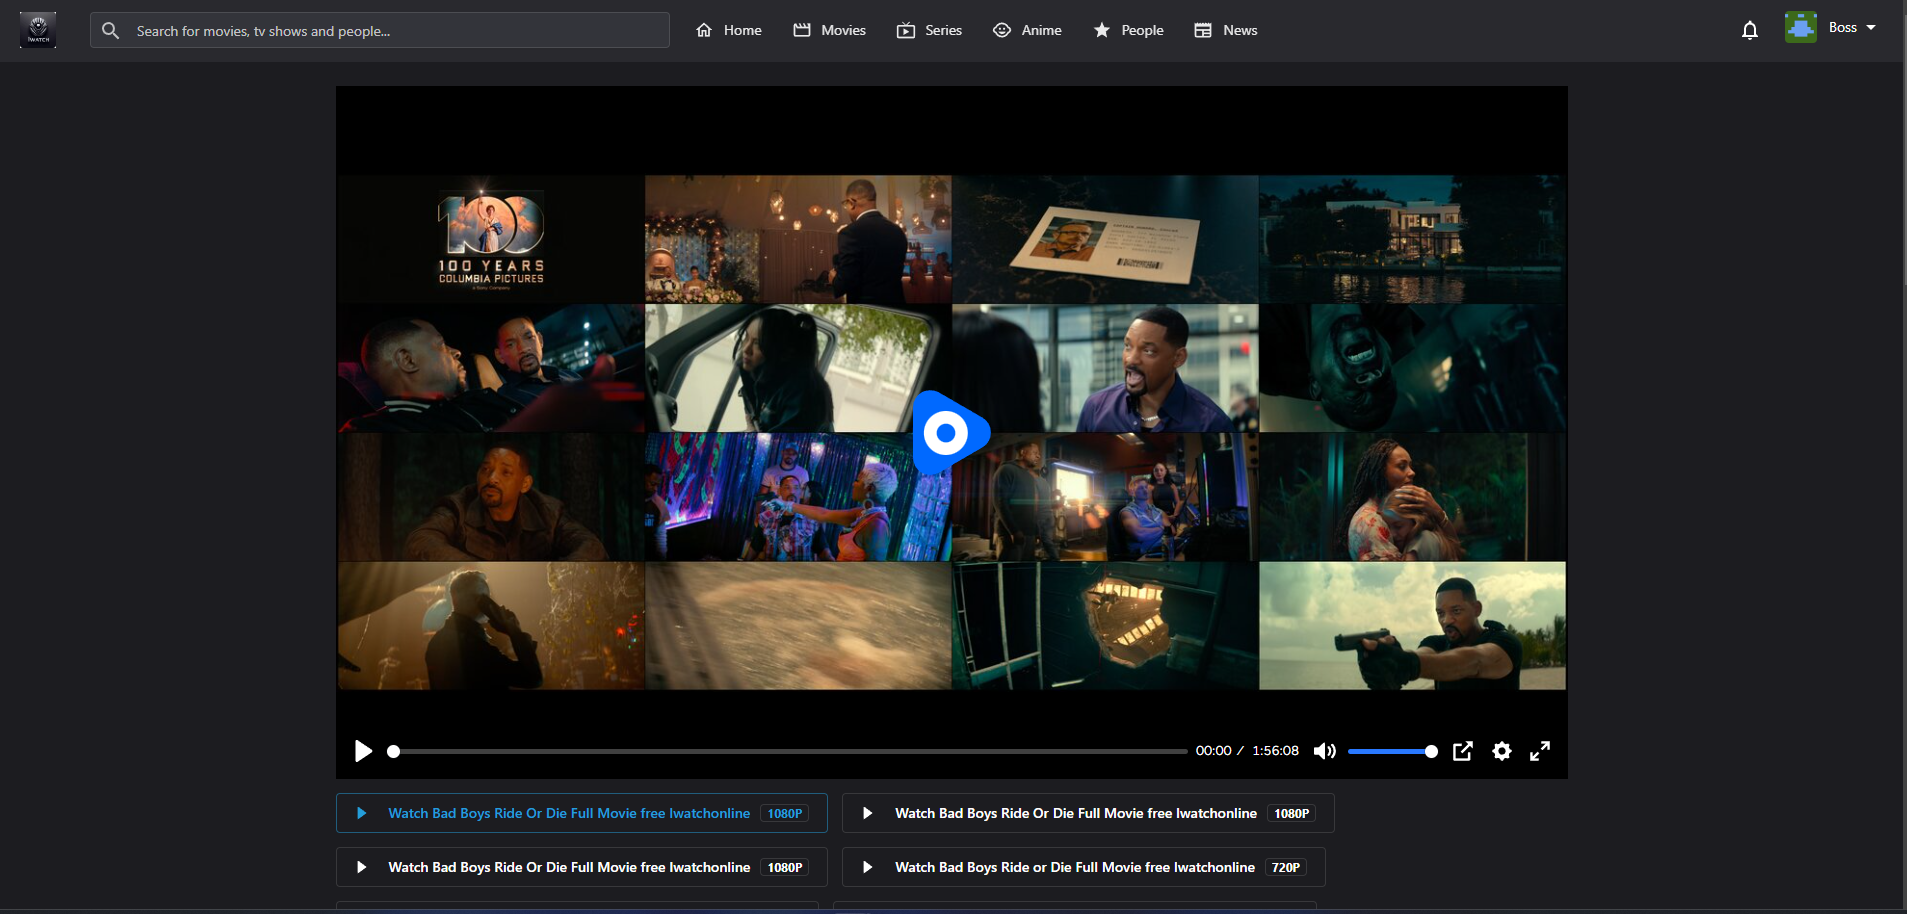Open the notifications bell

(x=1749, y=31)
